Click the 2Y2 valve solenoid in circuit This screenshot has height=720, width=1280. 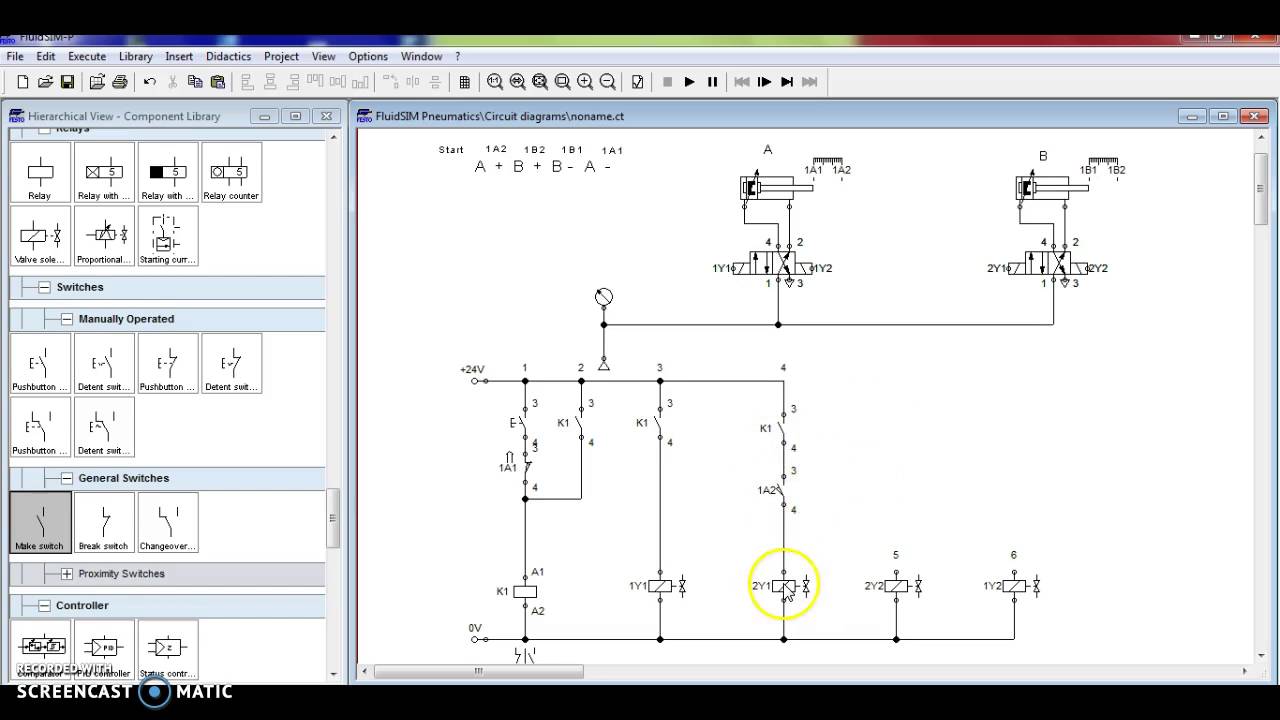(896, 586)
